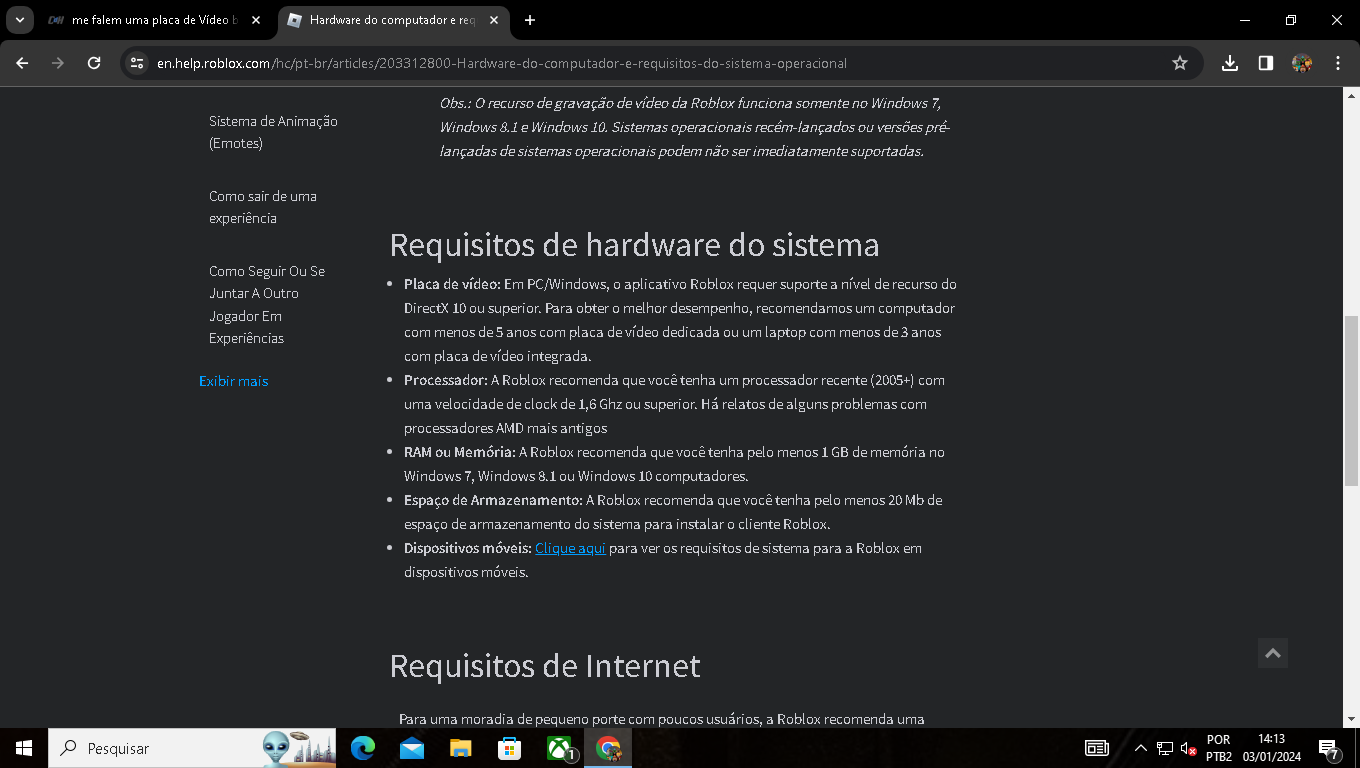Open Mail app from taskbar
This screenshot has width=1360, height=768.
[411, 748]
